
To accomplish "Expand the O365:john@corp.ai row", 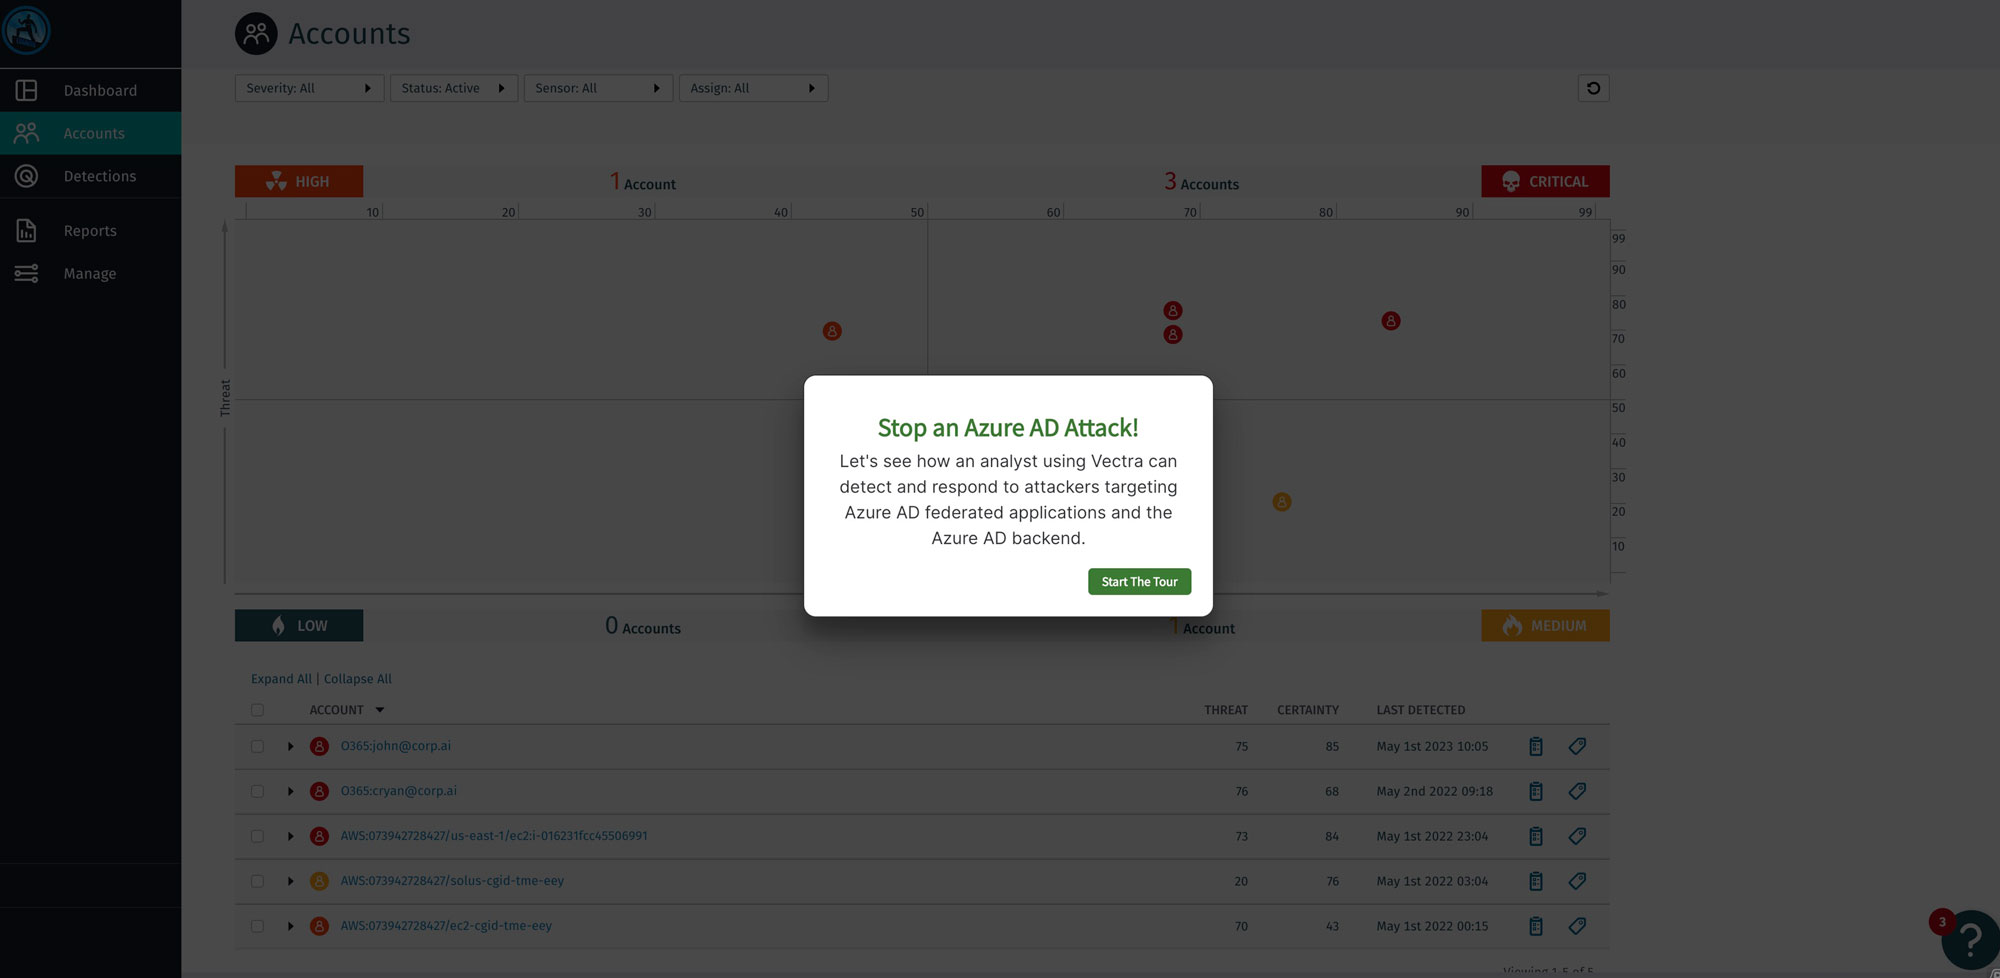I will 291,747.
